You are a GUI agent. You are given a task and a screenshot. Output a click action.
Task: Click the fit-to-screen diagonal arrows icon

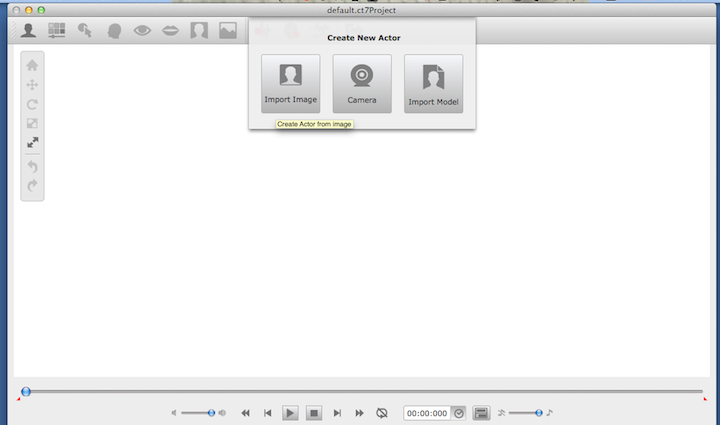tap(32, 142)
